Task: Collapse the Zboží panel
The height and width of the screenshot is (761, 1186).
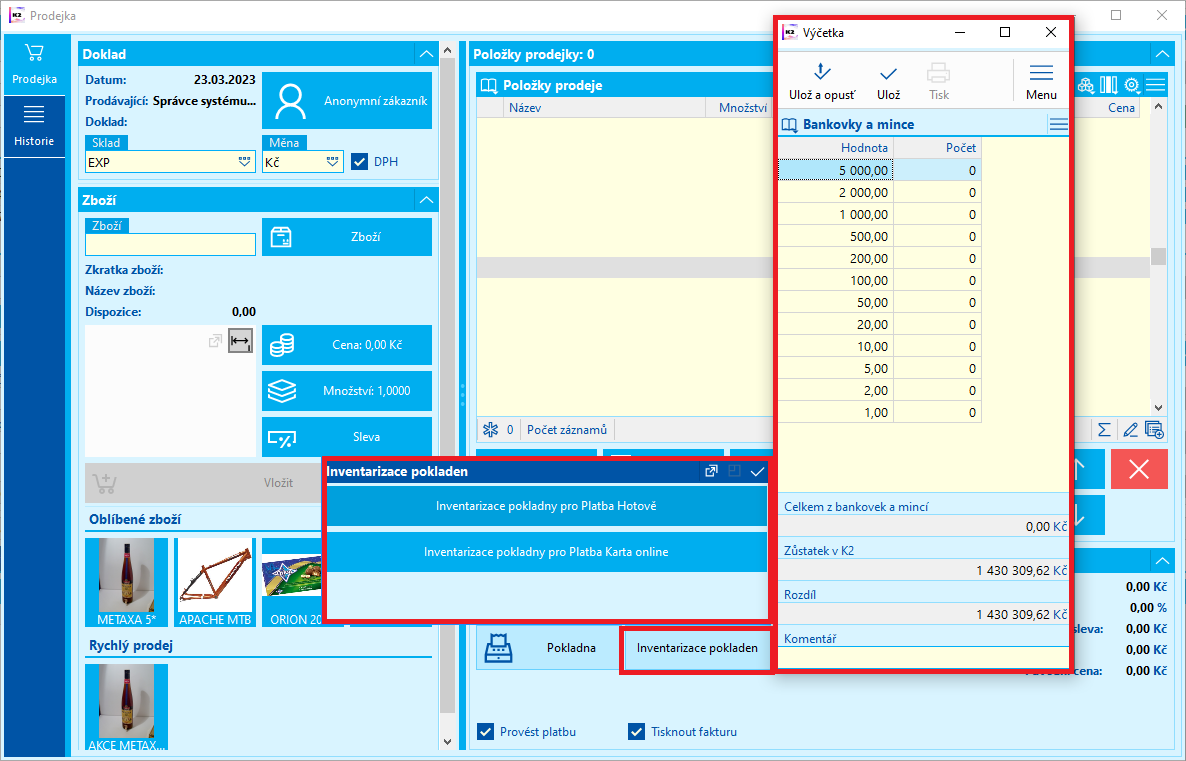Action: point(427,200)
